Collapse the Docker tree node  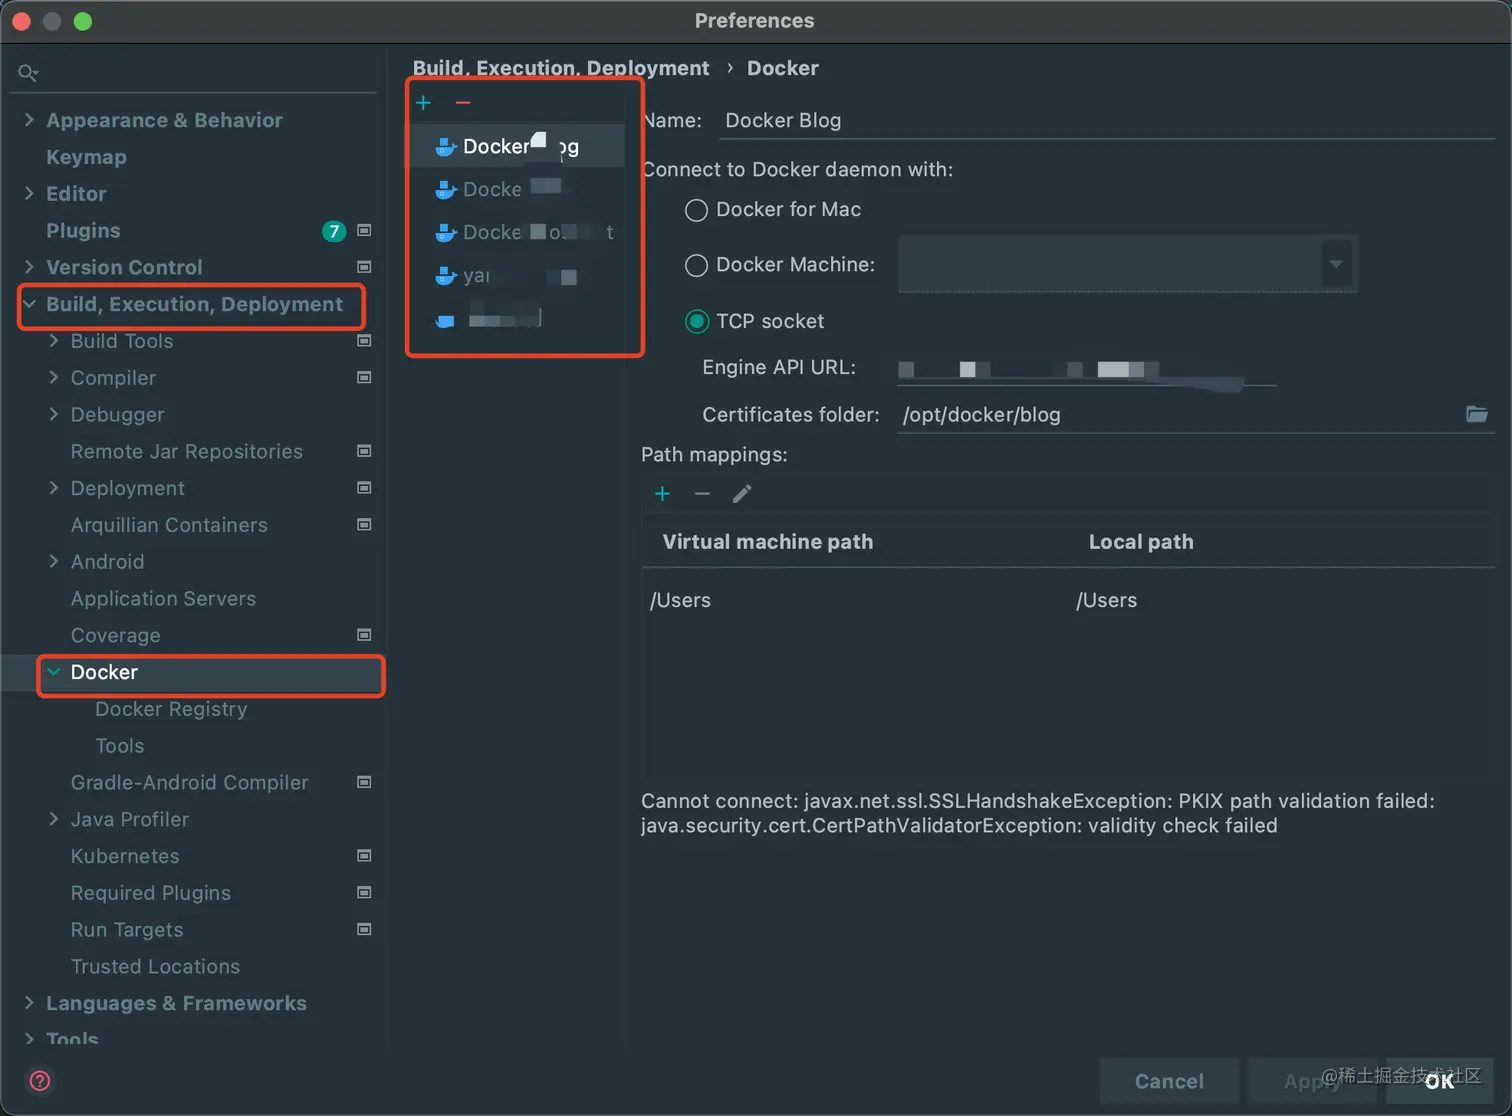(53, 672)
